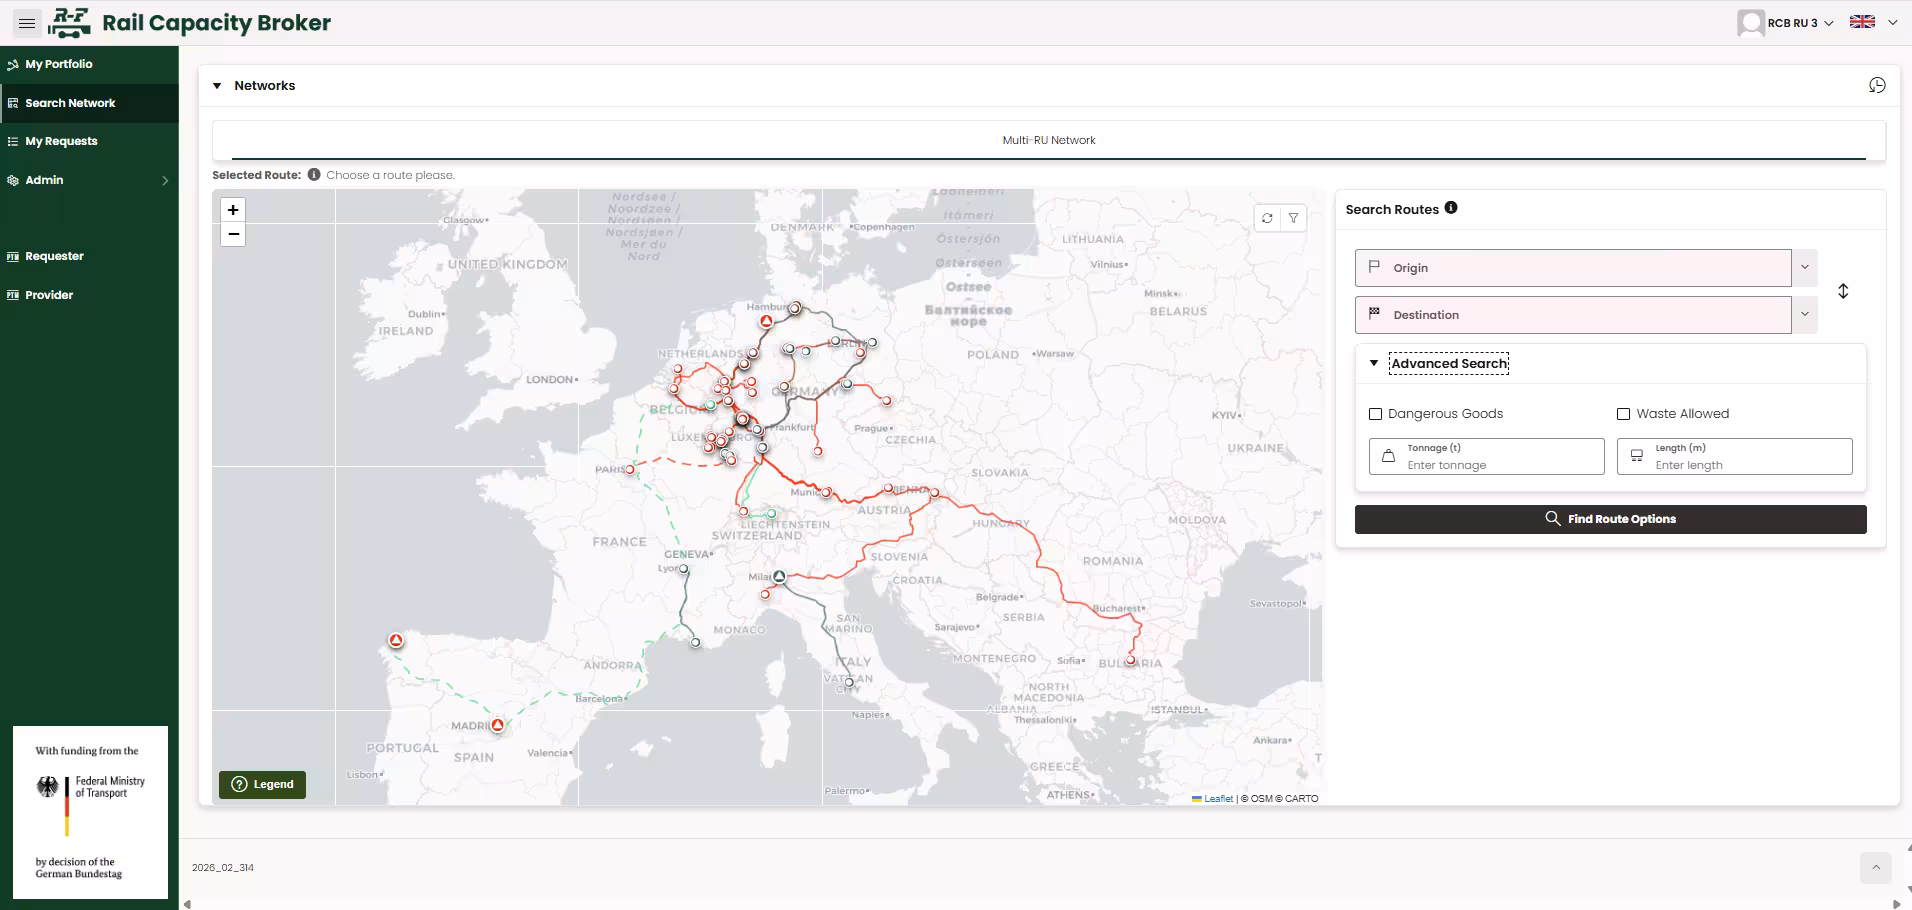Select the northwest Spain terminal marker

tap(396, 640)
